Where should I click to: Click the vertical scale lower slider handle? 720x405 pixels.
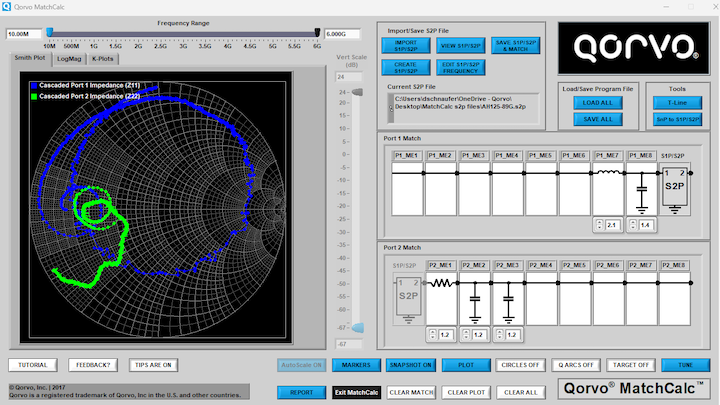pyautogui.click(x=357, y=328)
